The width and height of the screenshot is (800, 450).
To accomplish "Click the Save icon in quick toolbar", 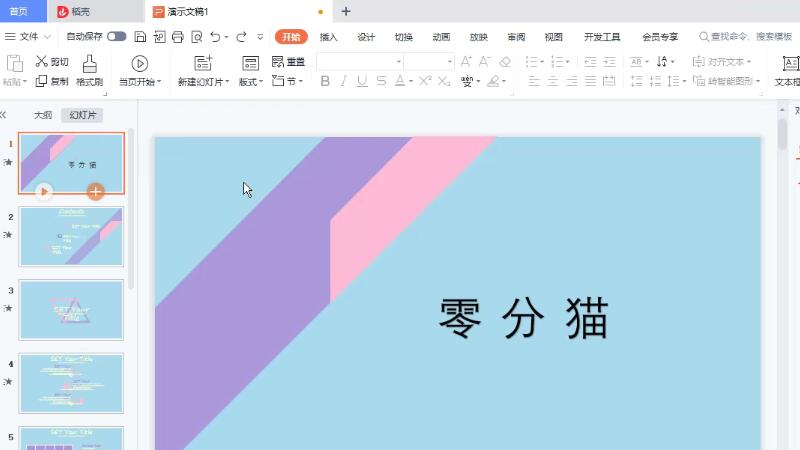I will click(x=140, y=37).
